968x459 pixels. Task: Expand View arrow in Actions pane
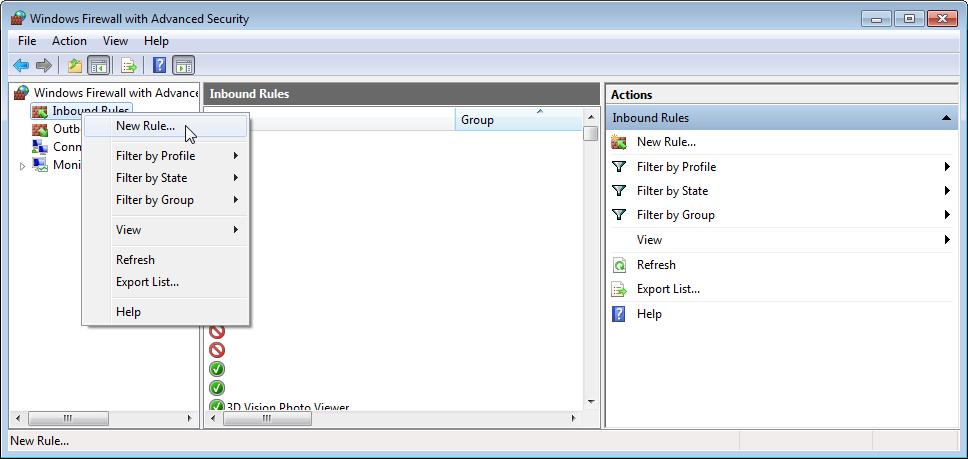(947, 239)
